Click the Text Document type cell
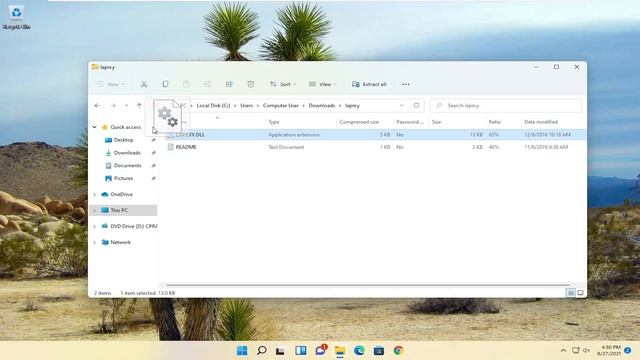Image resolution: width=640 pixels, height=360 pixels. click(286, 147)
